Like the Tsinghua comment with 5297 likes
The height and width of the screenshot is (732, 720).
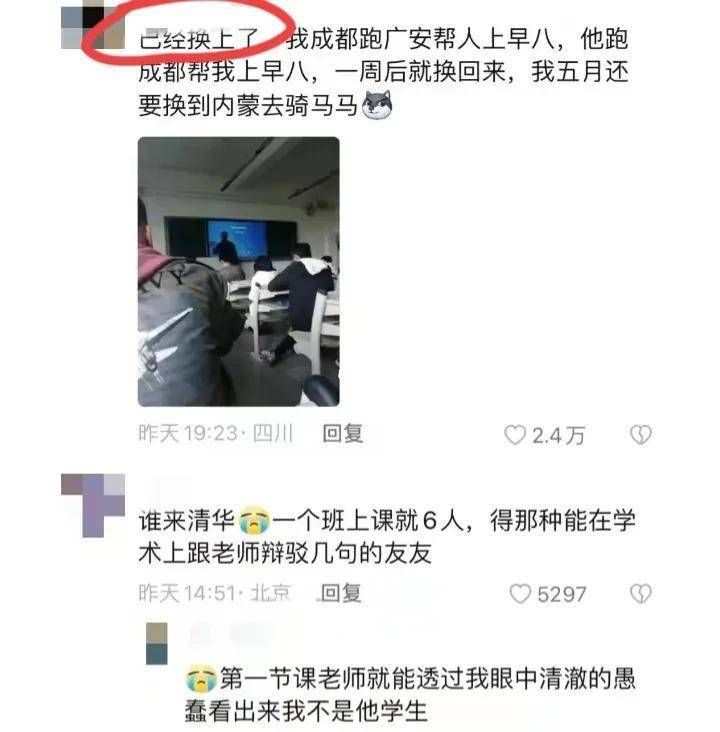pos(520,594)
